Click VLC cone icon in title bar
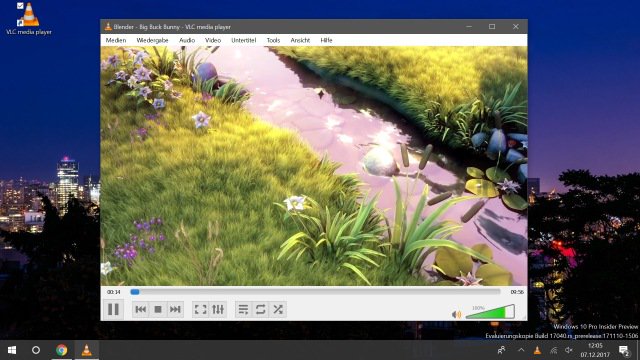 pos(108,27)
